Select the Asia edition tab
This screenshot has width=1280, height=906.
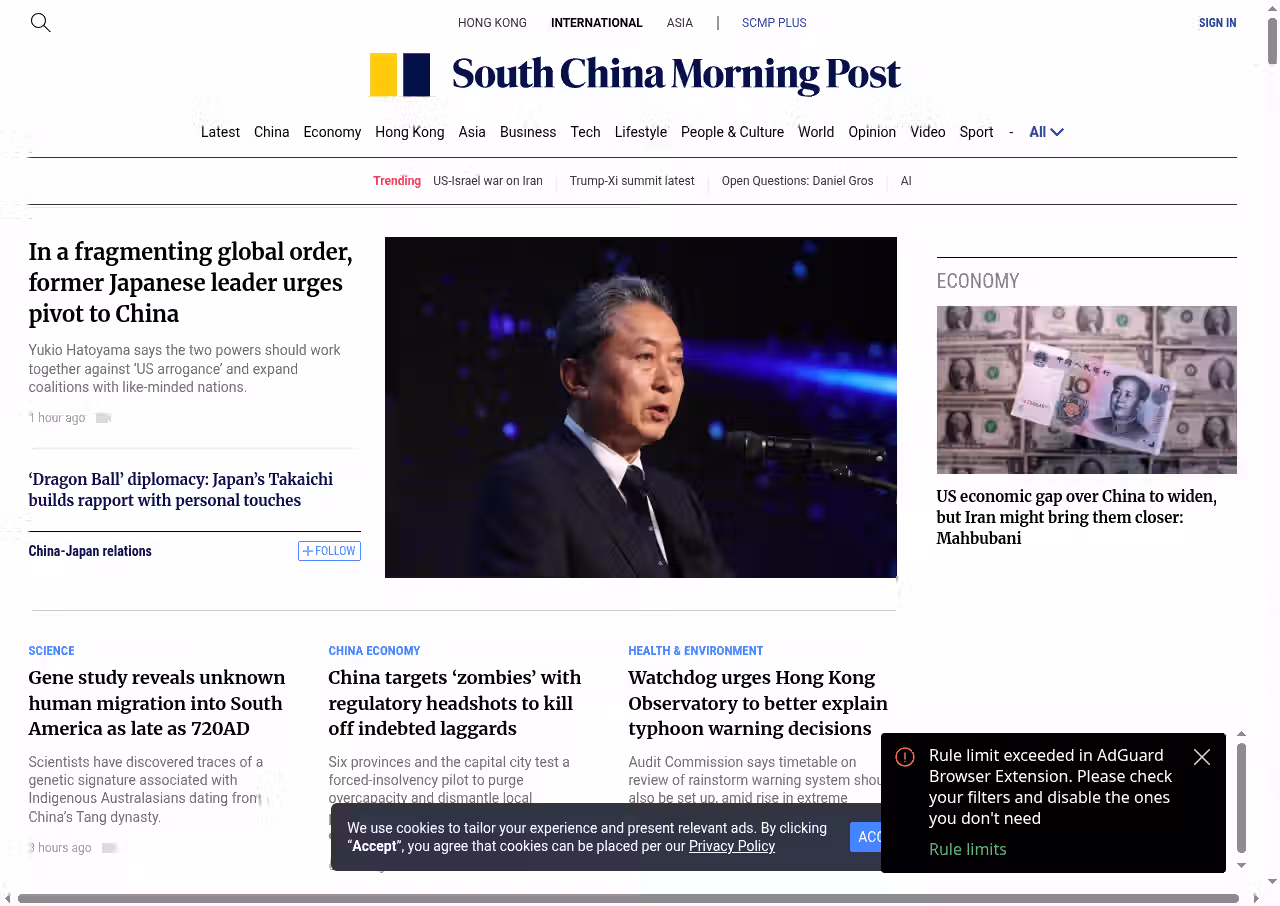(679, 23)
